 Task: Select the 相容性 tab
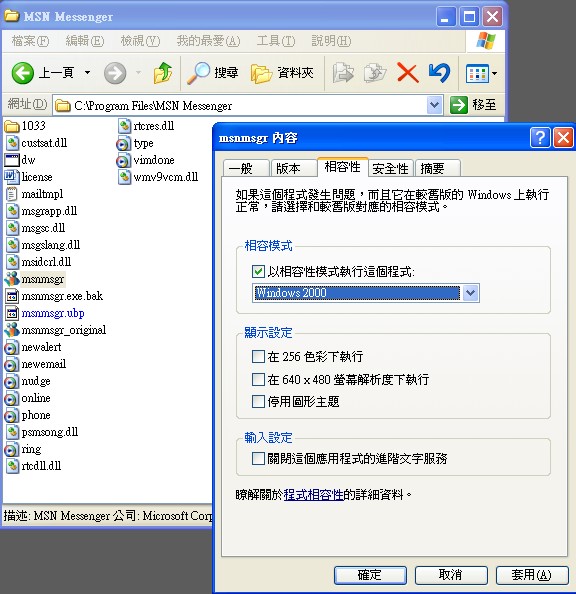coord(343,167)
